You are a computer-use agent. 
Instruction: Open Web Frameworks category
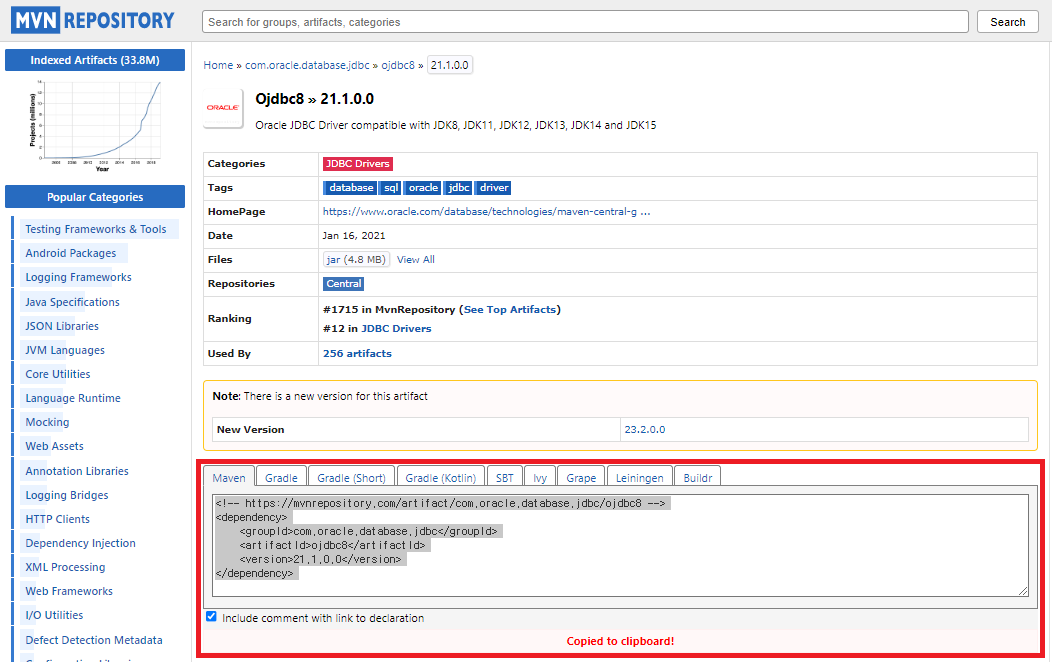click(x=69, y=591)
